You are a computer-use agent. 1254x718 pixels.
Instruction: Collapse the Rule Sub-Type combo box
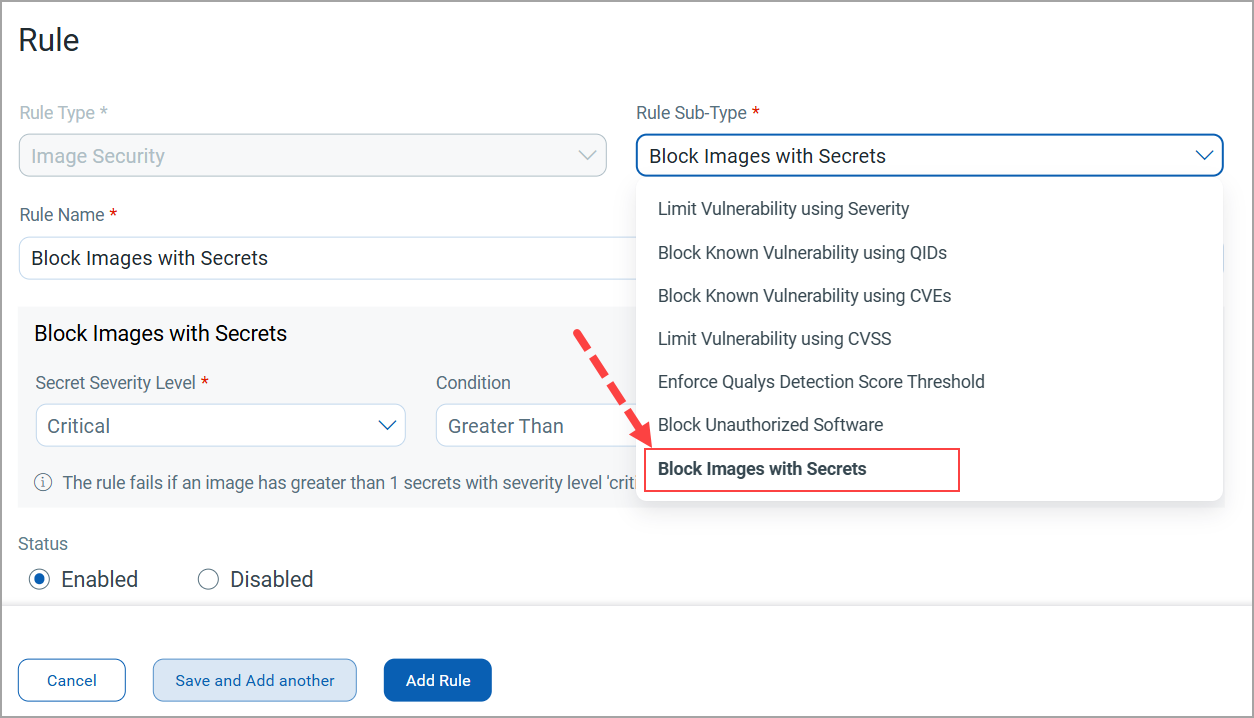[x=930, y=155]
